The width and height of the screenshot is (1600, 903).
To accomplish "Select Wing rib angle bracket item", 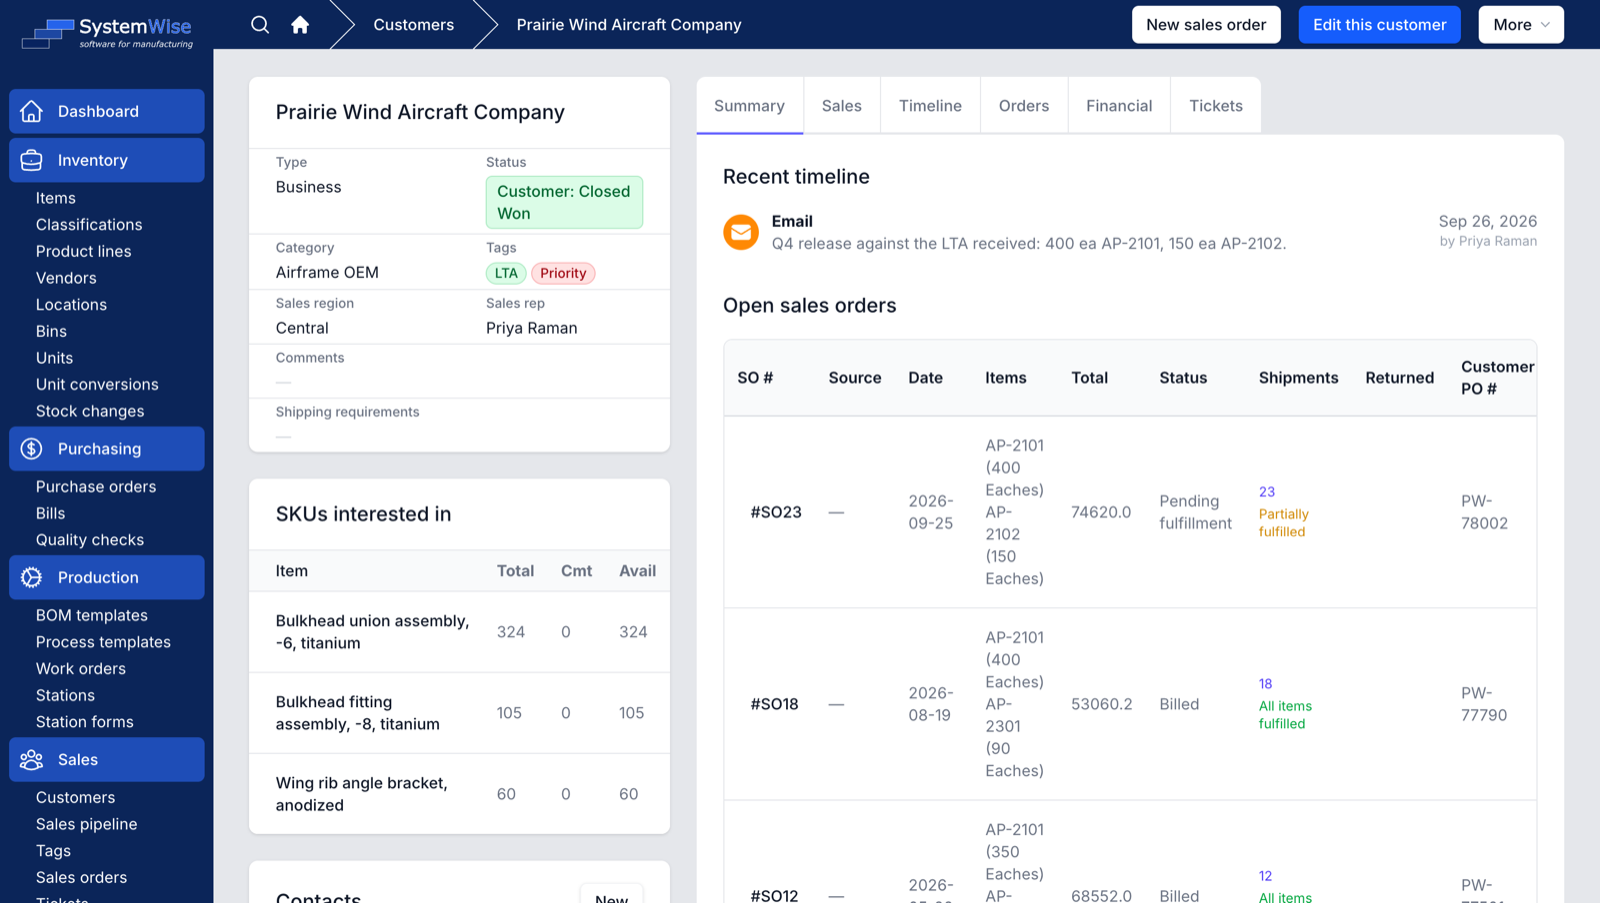I will point(459,794).
